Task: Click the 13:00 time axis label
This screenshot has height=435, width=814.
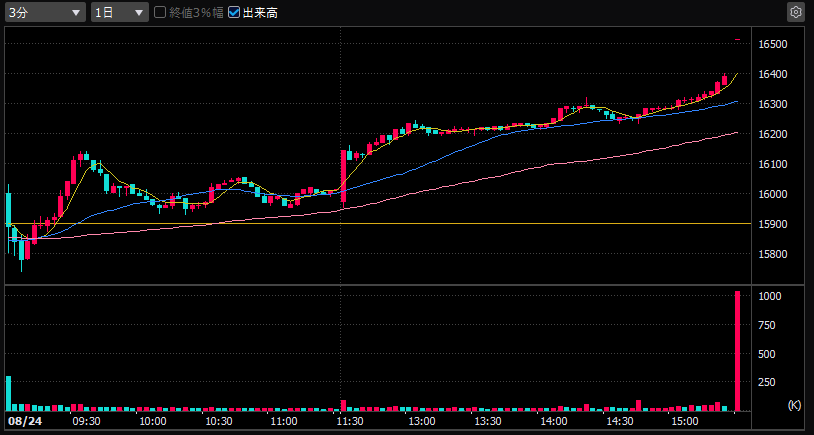Action: pyautogui.click(x=422, y=421)
